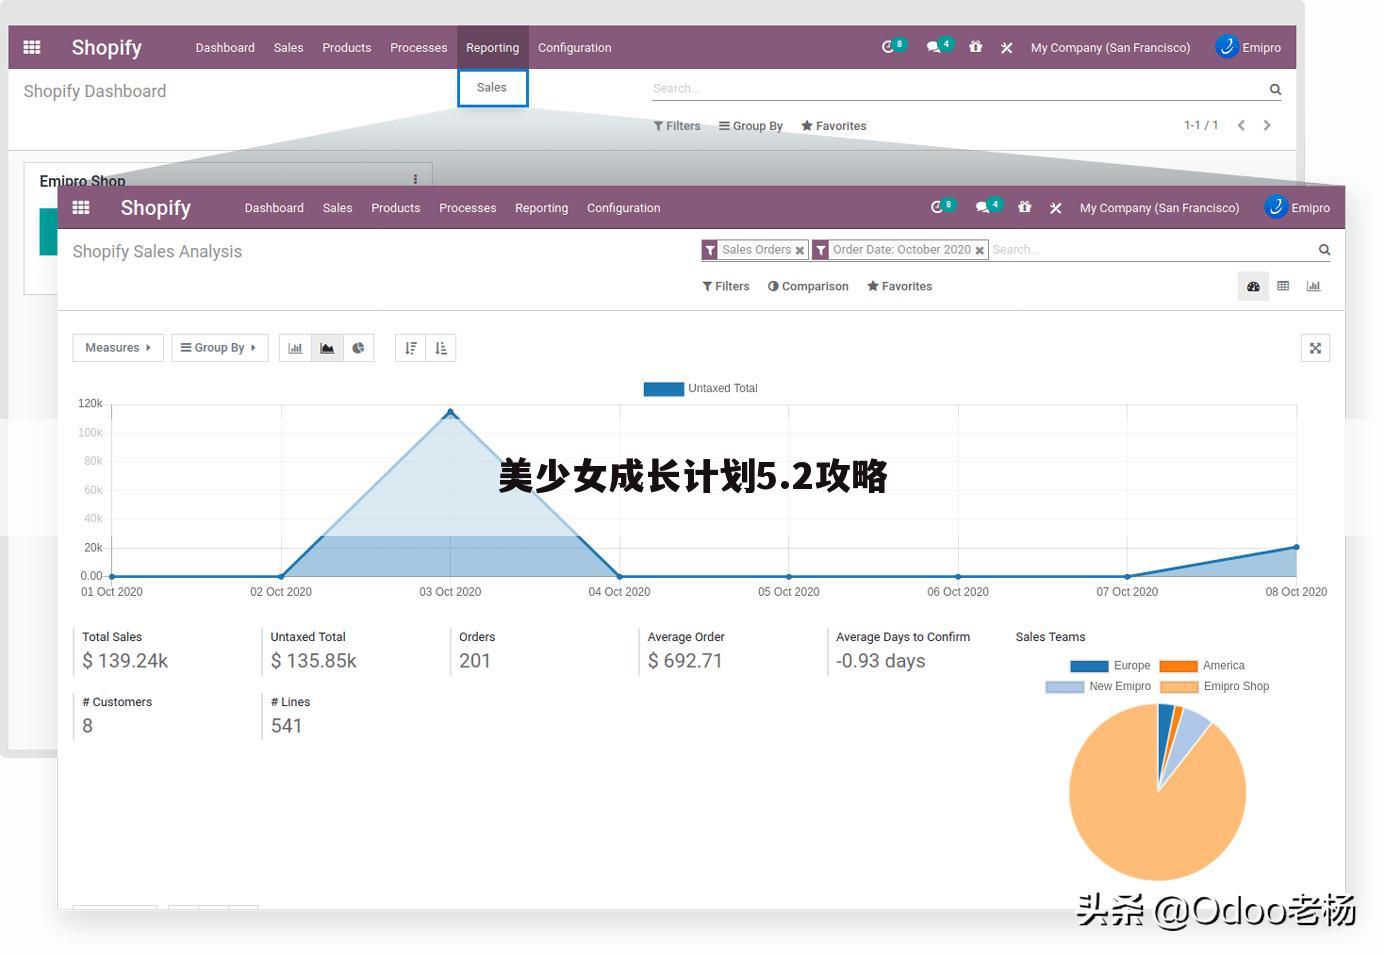Go to next page in dashboard pager
The width and height of the screenshot is (1384, 955).
(x=1267, y=125)
